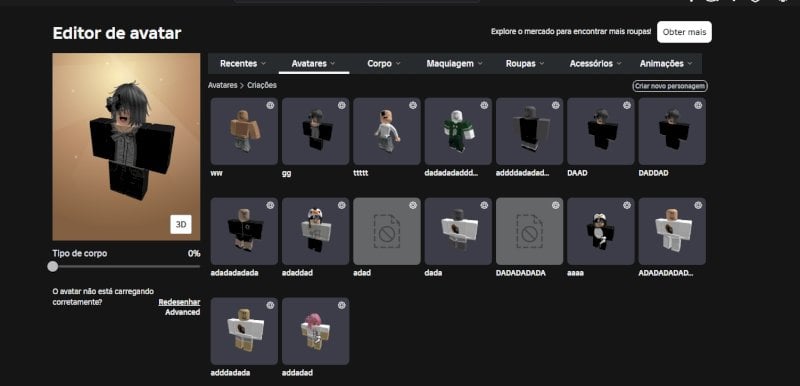
Task: Open settings gear on the ttttt avatar card
Action: click(413, 105)
